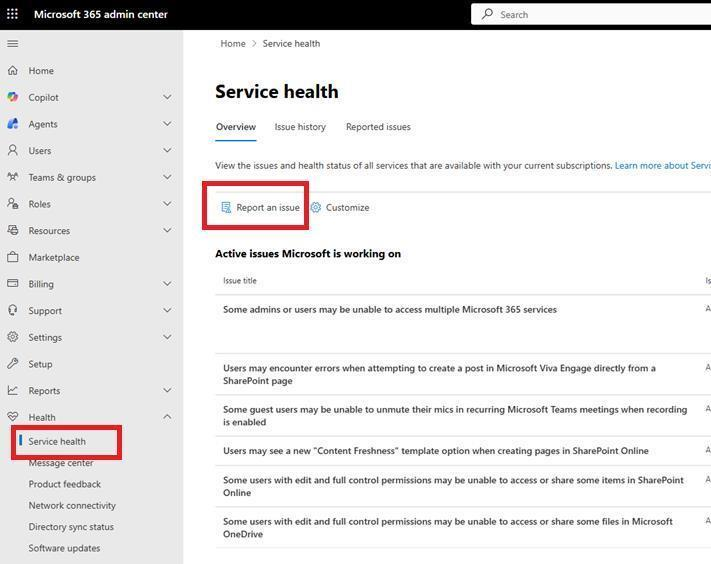Select Home label in the sidebar
Image resolution: width=711 pixels, height=564 pixels.
coord(41,71)
